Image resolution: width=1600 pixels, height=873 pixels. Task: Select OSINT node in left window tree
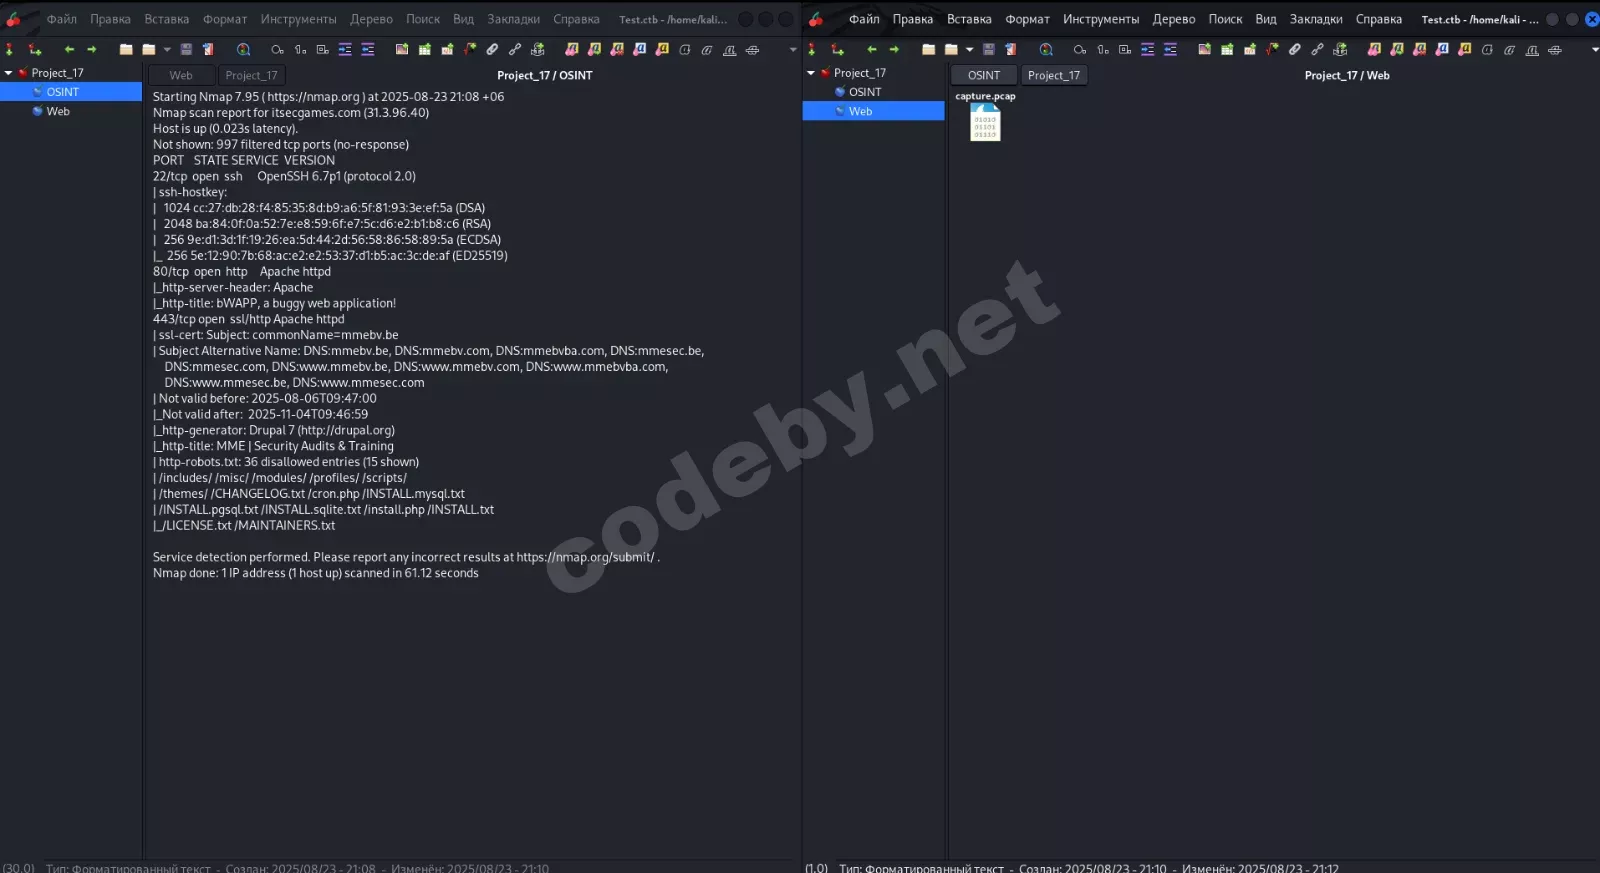click(x=71, y=92)
